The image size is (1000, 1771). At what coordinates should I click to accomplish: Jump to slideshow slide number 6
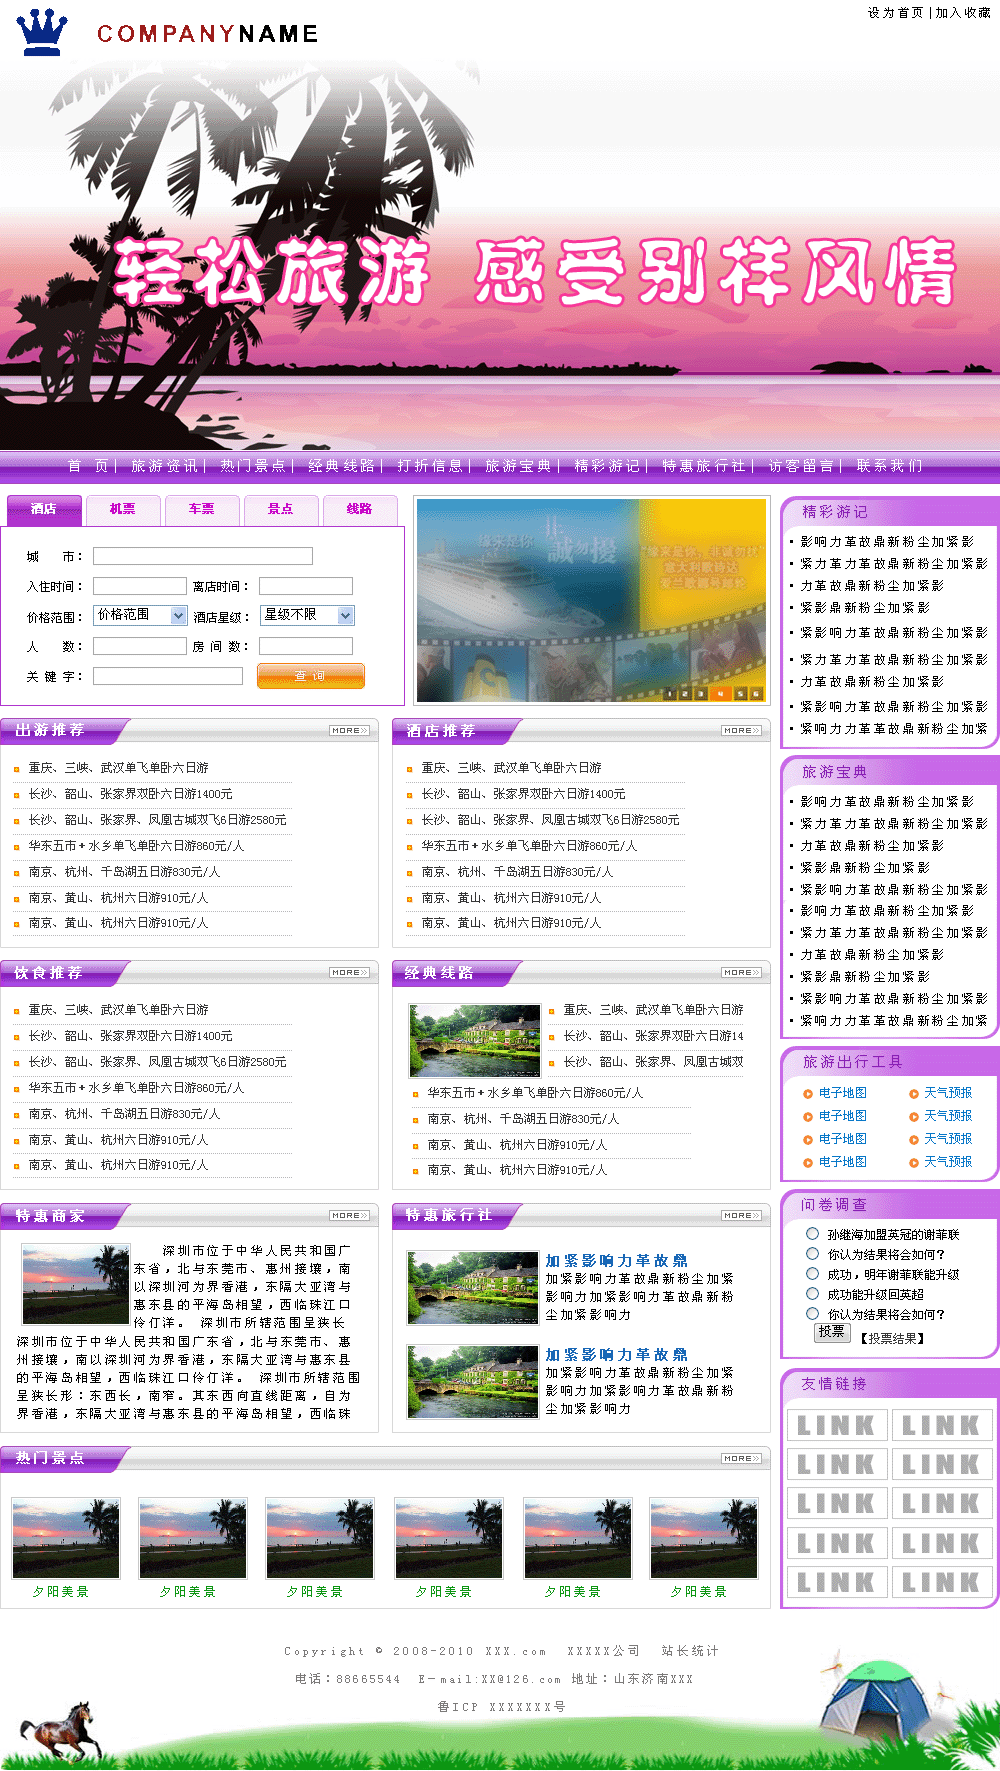(756, 693)
